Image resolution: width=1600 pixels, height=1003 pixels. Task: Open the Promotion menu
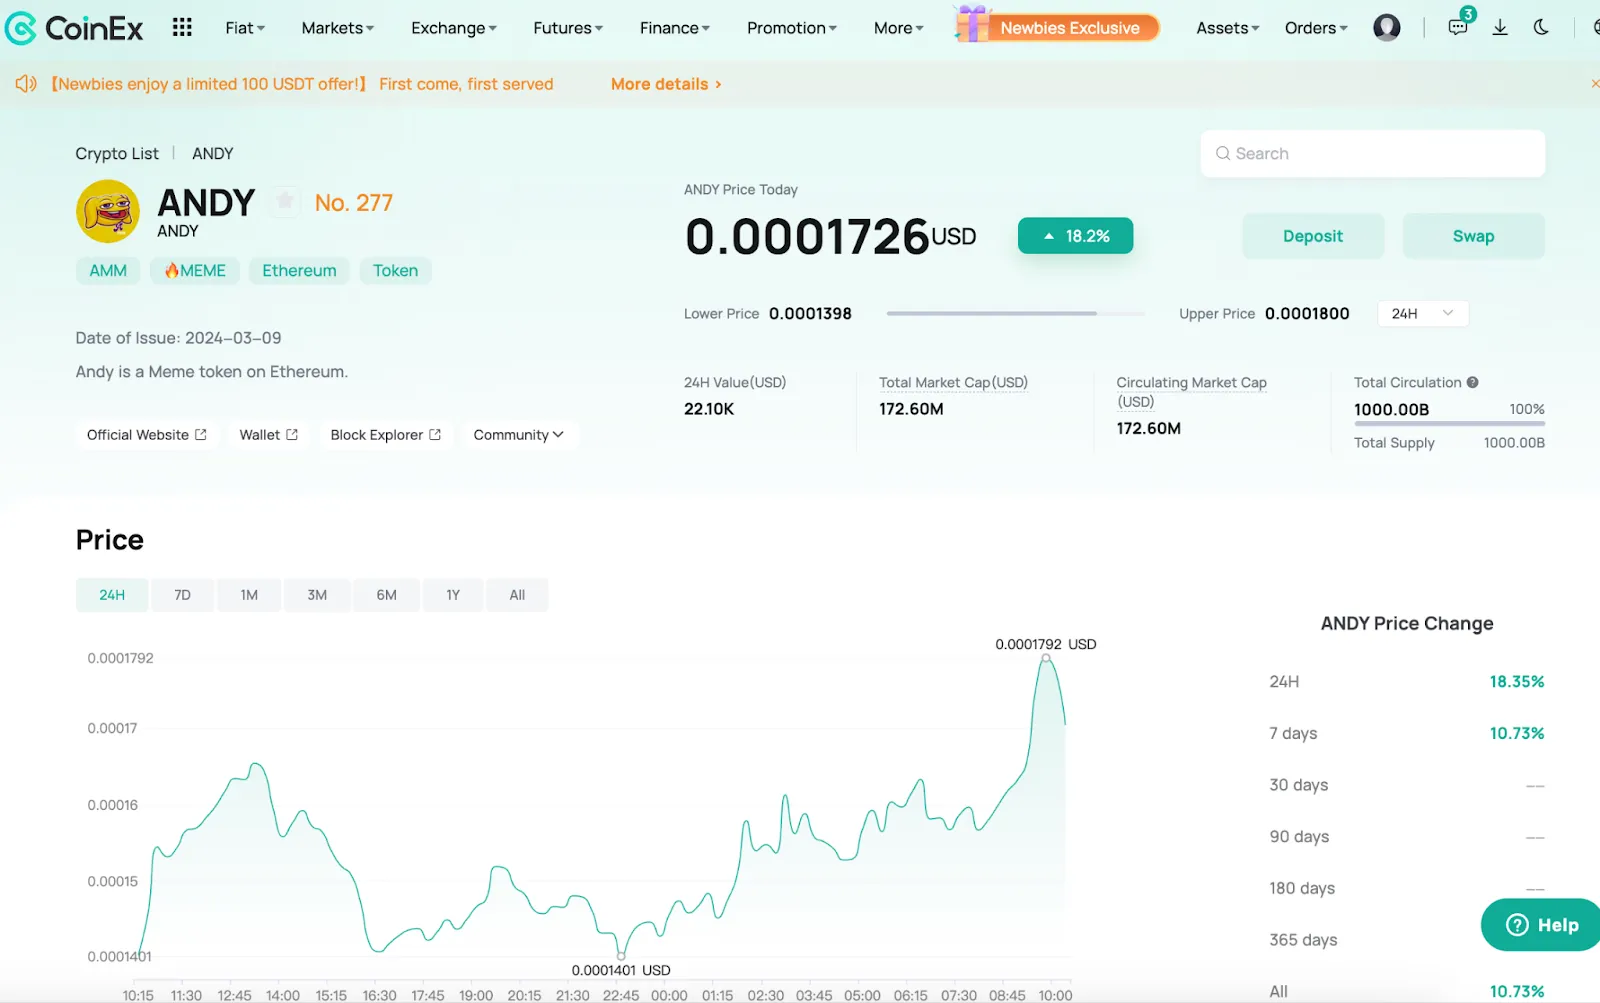click(x=791, y=28)
